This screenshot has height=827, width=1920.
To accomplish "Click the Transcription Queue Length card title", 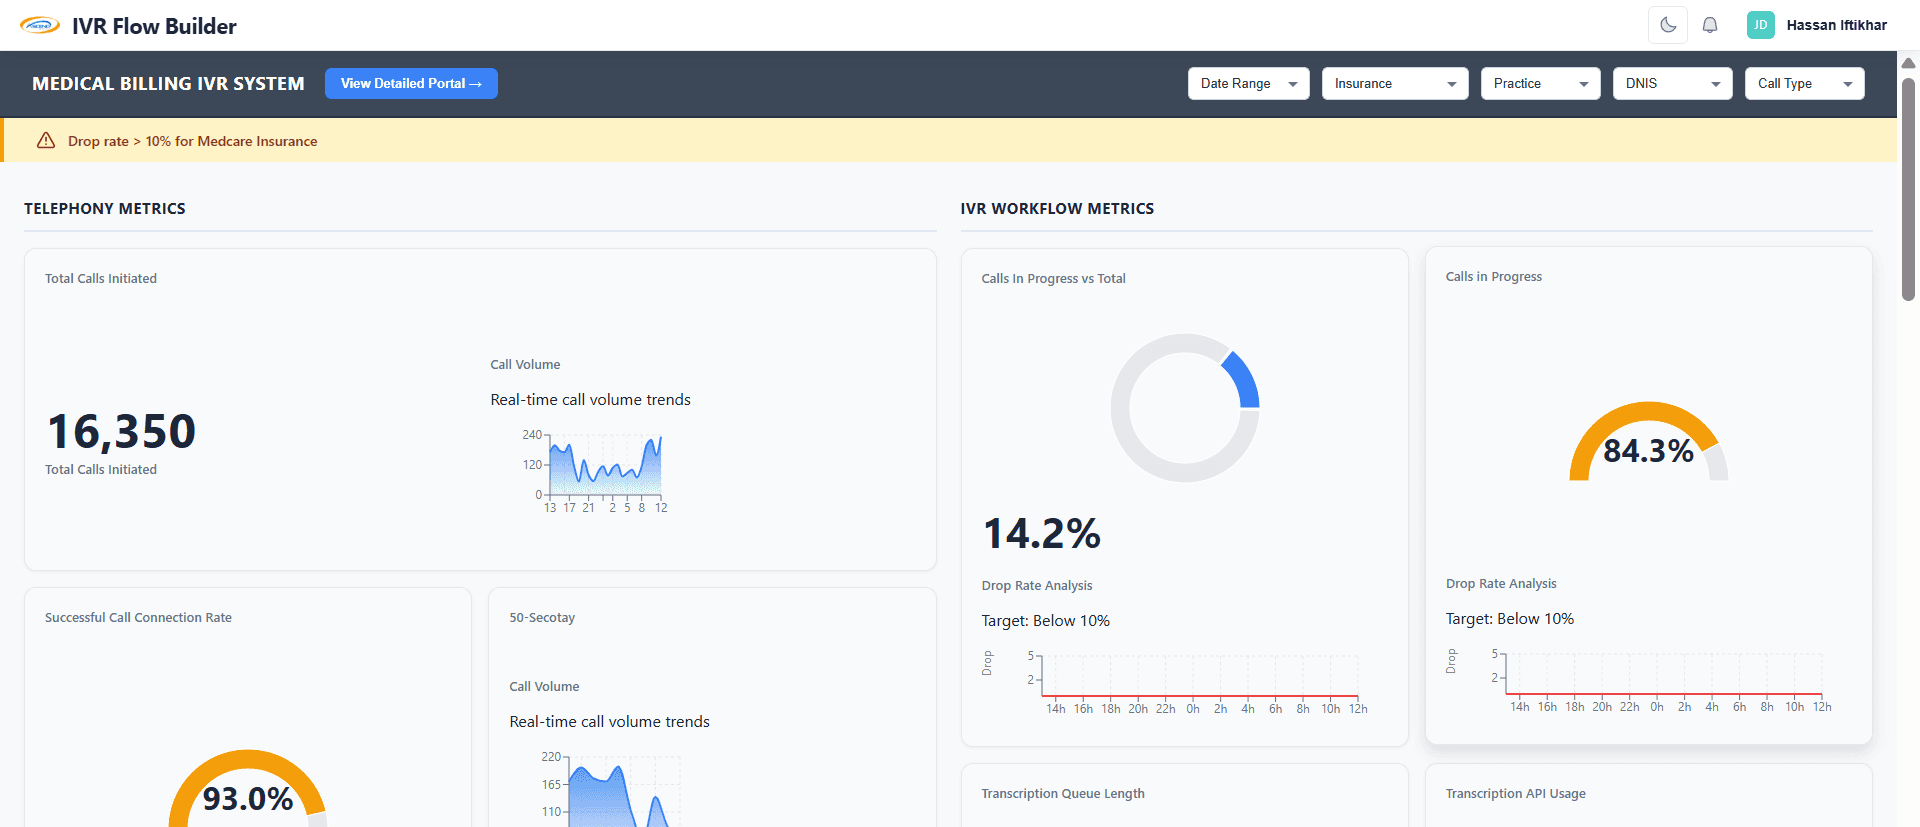I will [1063, 794].
